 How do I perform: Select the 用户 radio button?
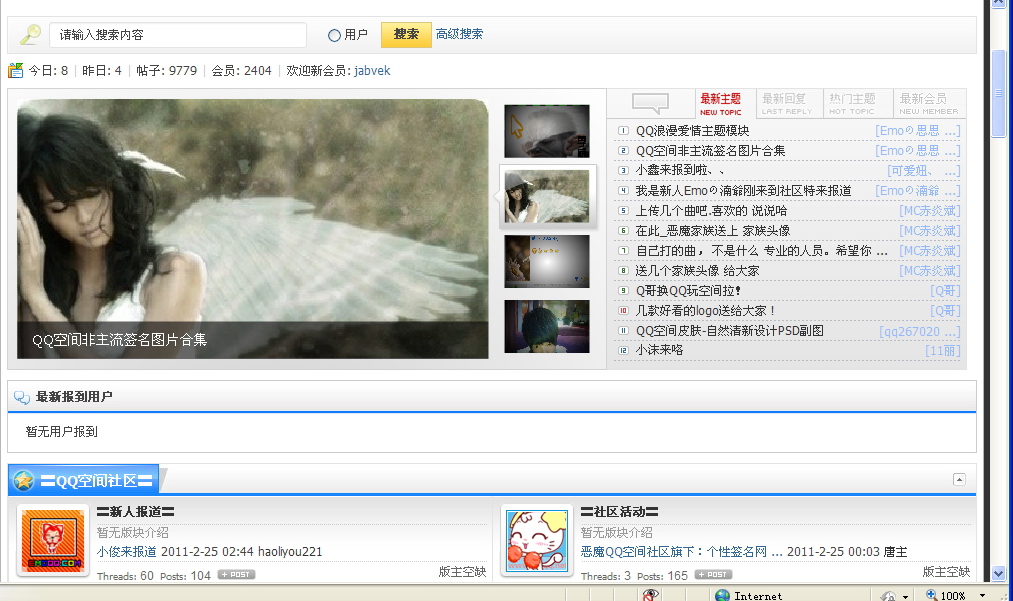coord(334,36)
